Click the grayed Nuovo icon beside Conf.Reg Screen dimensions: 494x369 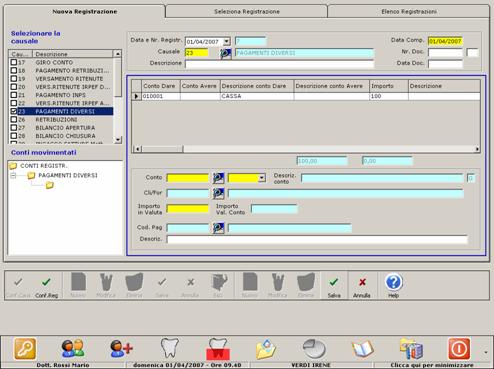(x=78, y=282)
